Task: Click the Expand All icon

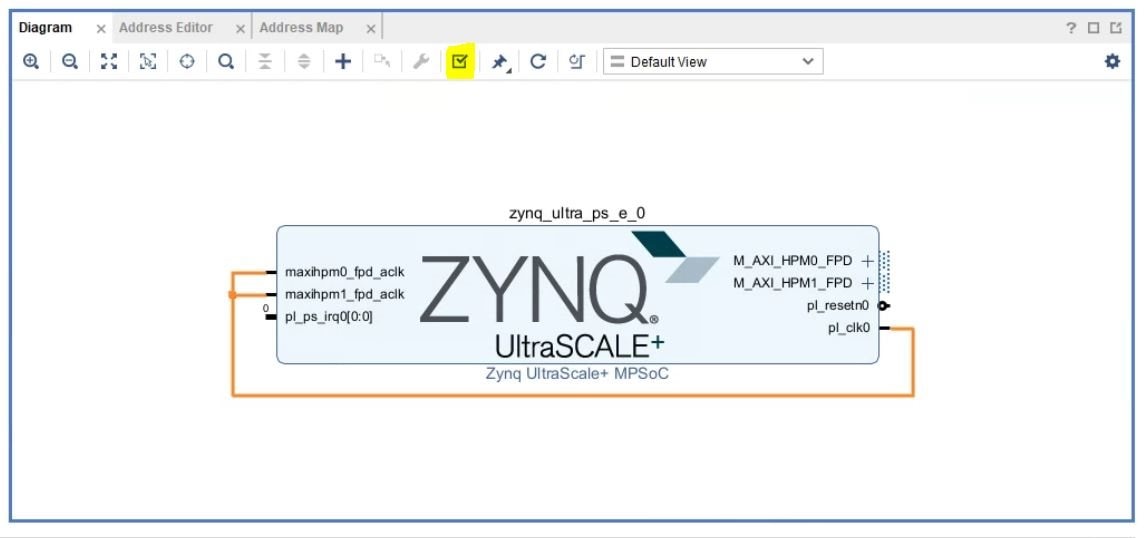Action: coord(304,62)
